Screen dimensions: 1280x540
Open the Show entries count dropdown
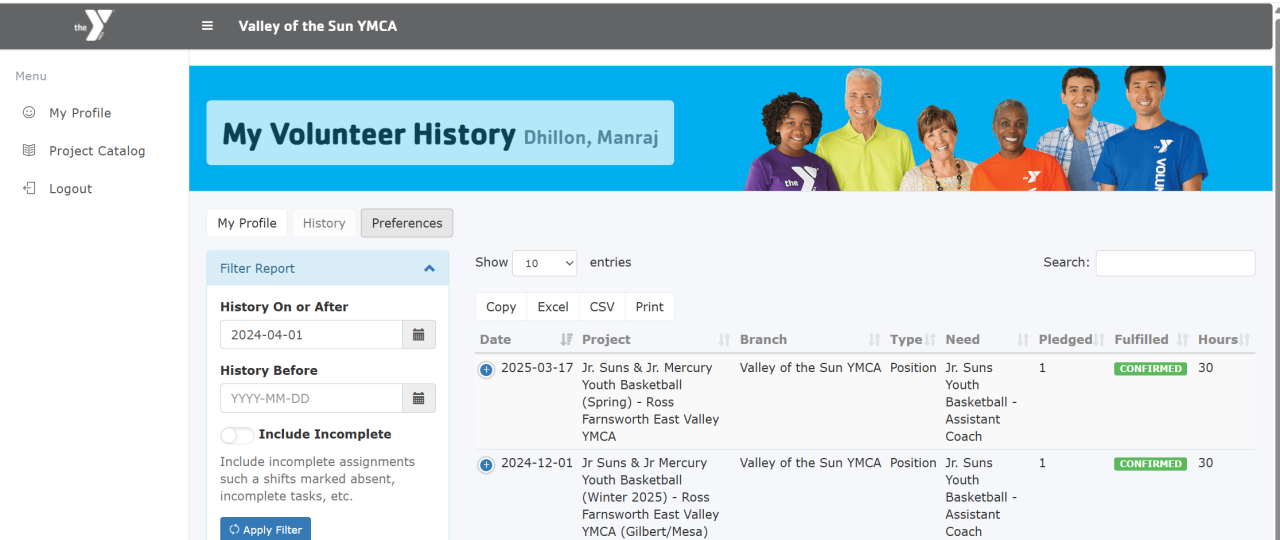[544, 263]
